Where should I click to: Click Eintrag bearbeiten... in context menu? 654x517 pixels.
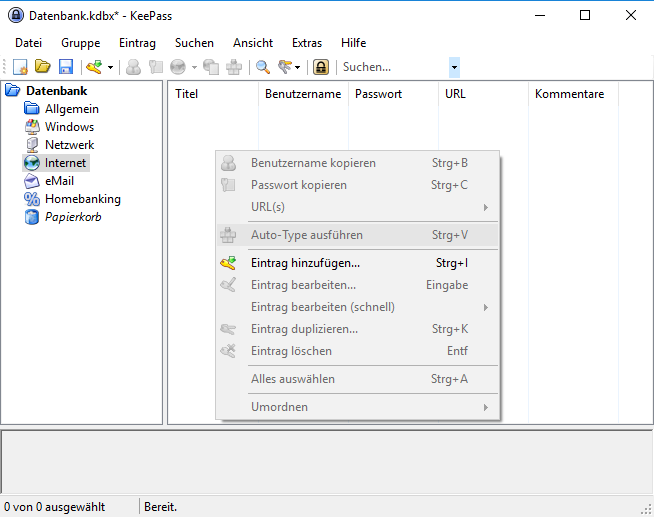pos(357,285)
